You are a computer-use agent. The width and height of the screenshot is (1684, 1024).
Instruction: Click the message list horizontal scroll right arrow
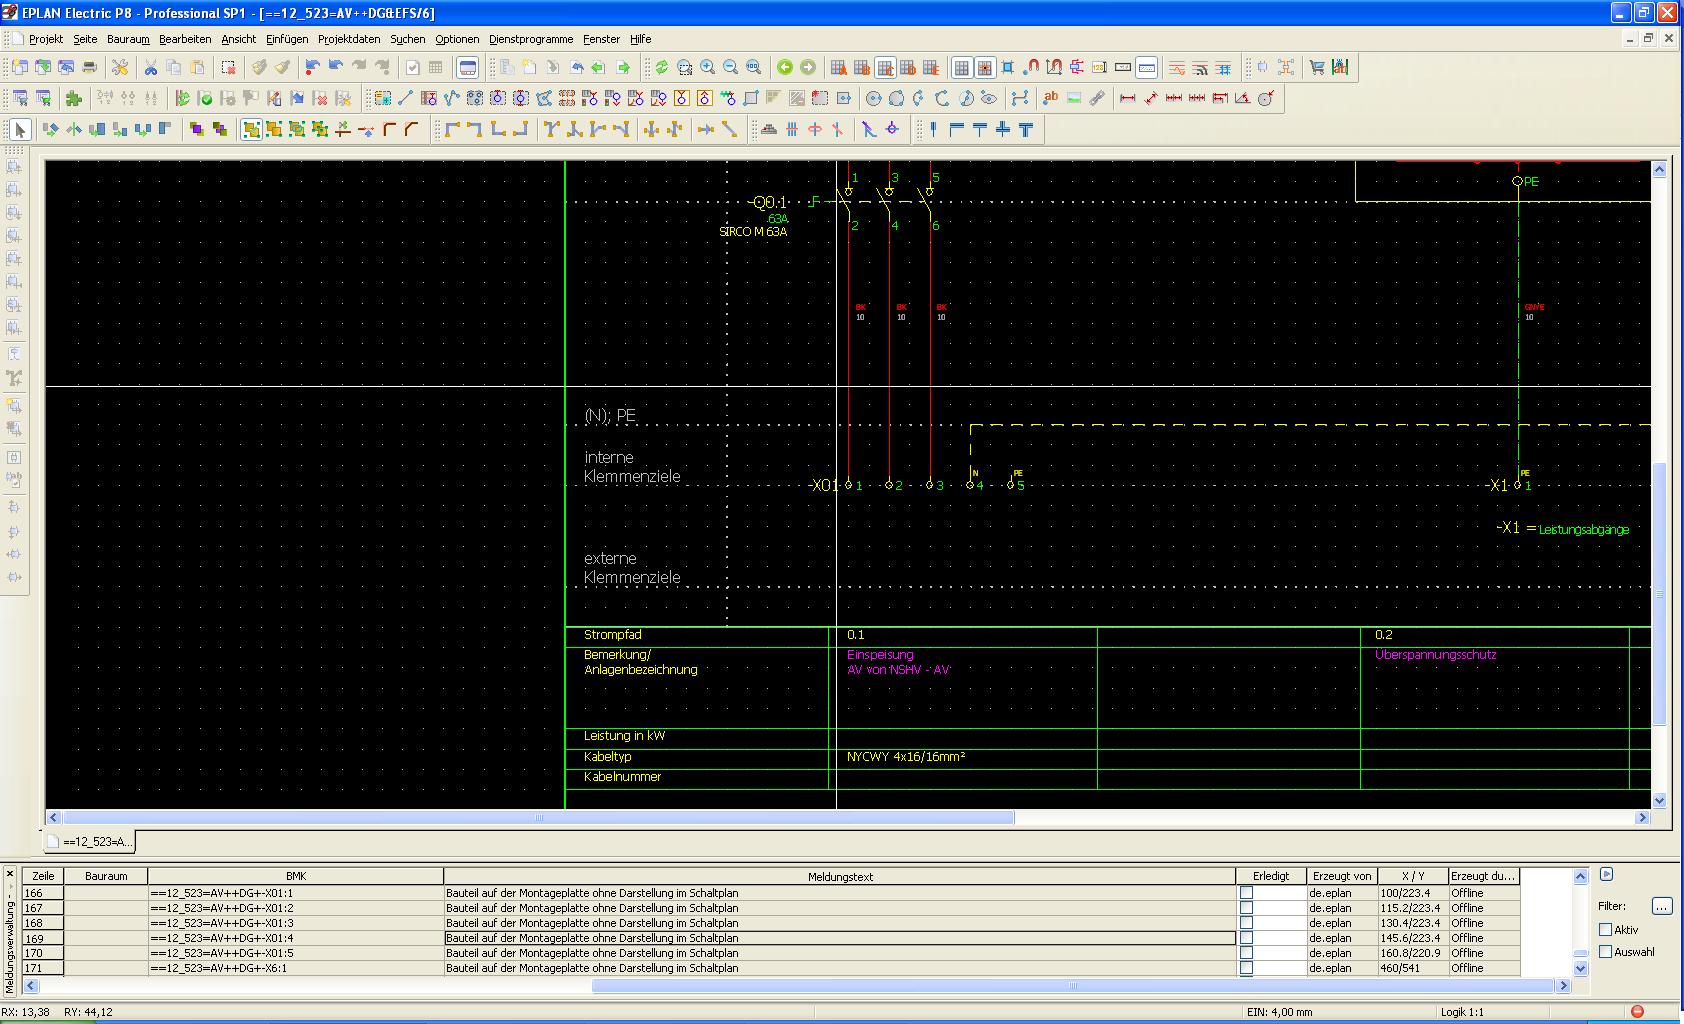1563,986
